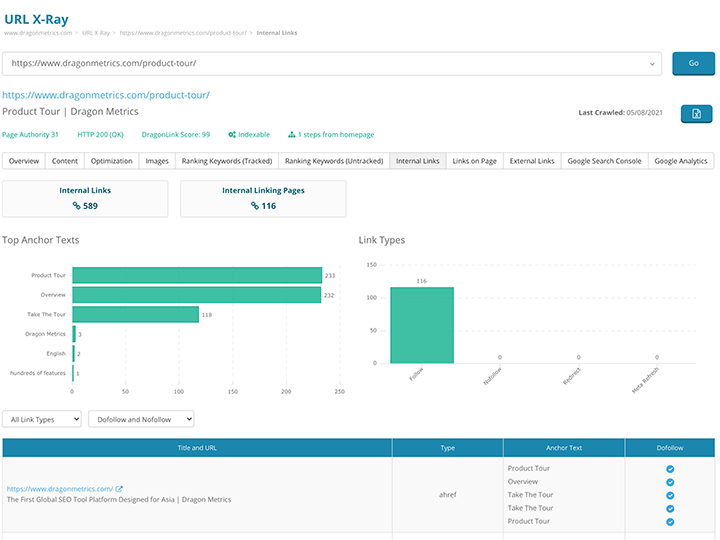Open the Dofollow and Nofollow dropdown
Image resolution: width=720 pixels, height=540 pixels.
141,419
